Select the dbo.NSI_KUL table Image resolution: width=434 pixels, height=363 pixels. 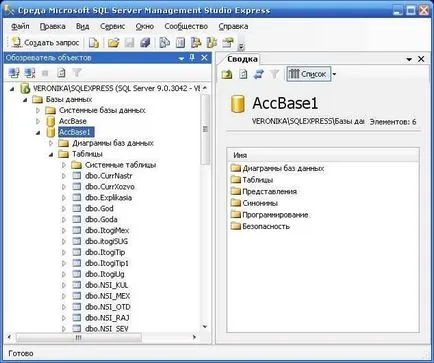click(106, 285)
